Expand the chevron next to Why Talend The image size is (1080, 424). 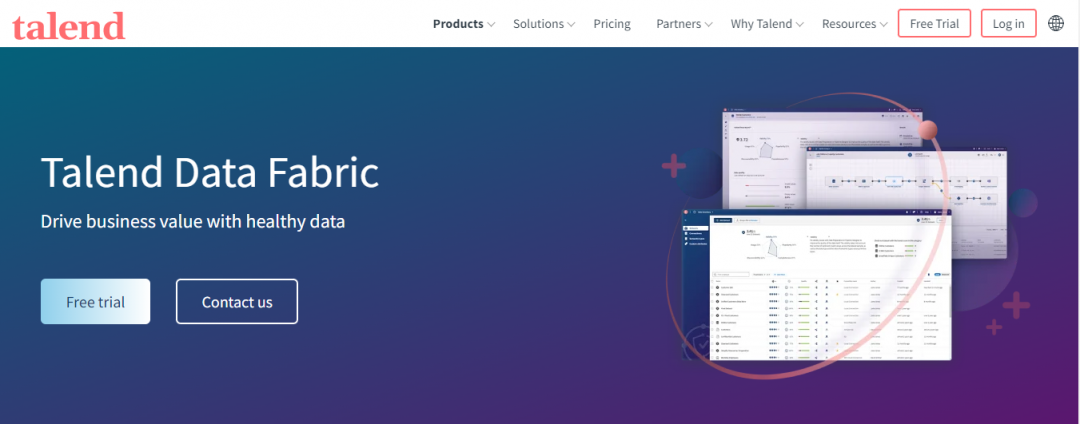[800, 25]
